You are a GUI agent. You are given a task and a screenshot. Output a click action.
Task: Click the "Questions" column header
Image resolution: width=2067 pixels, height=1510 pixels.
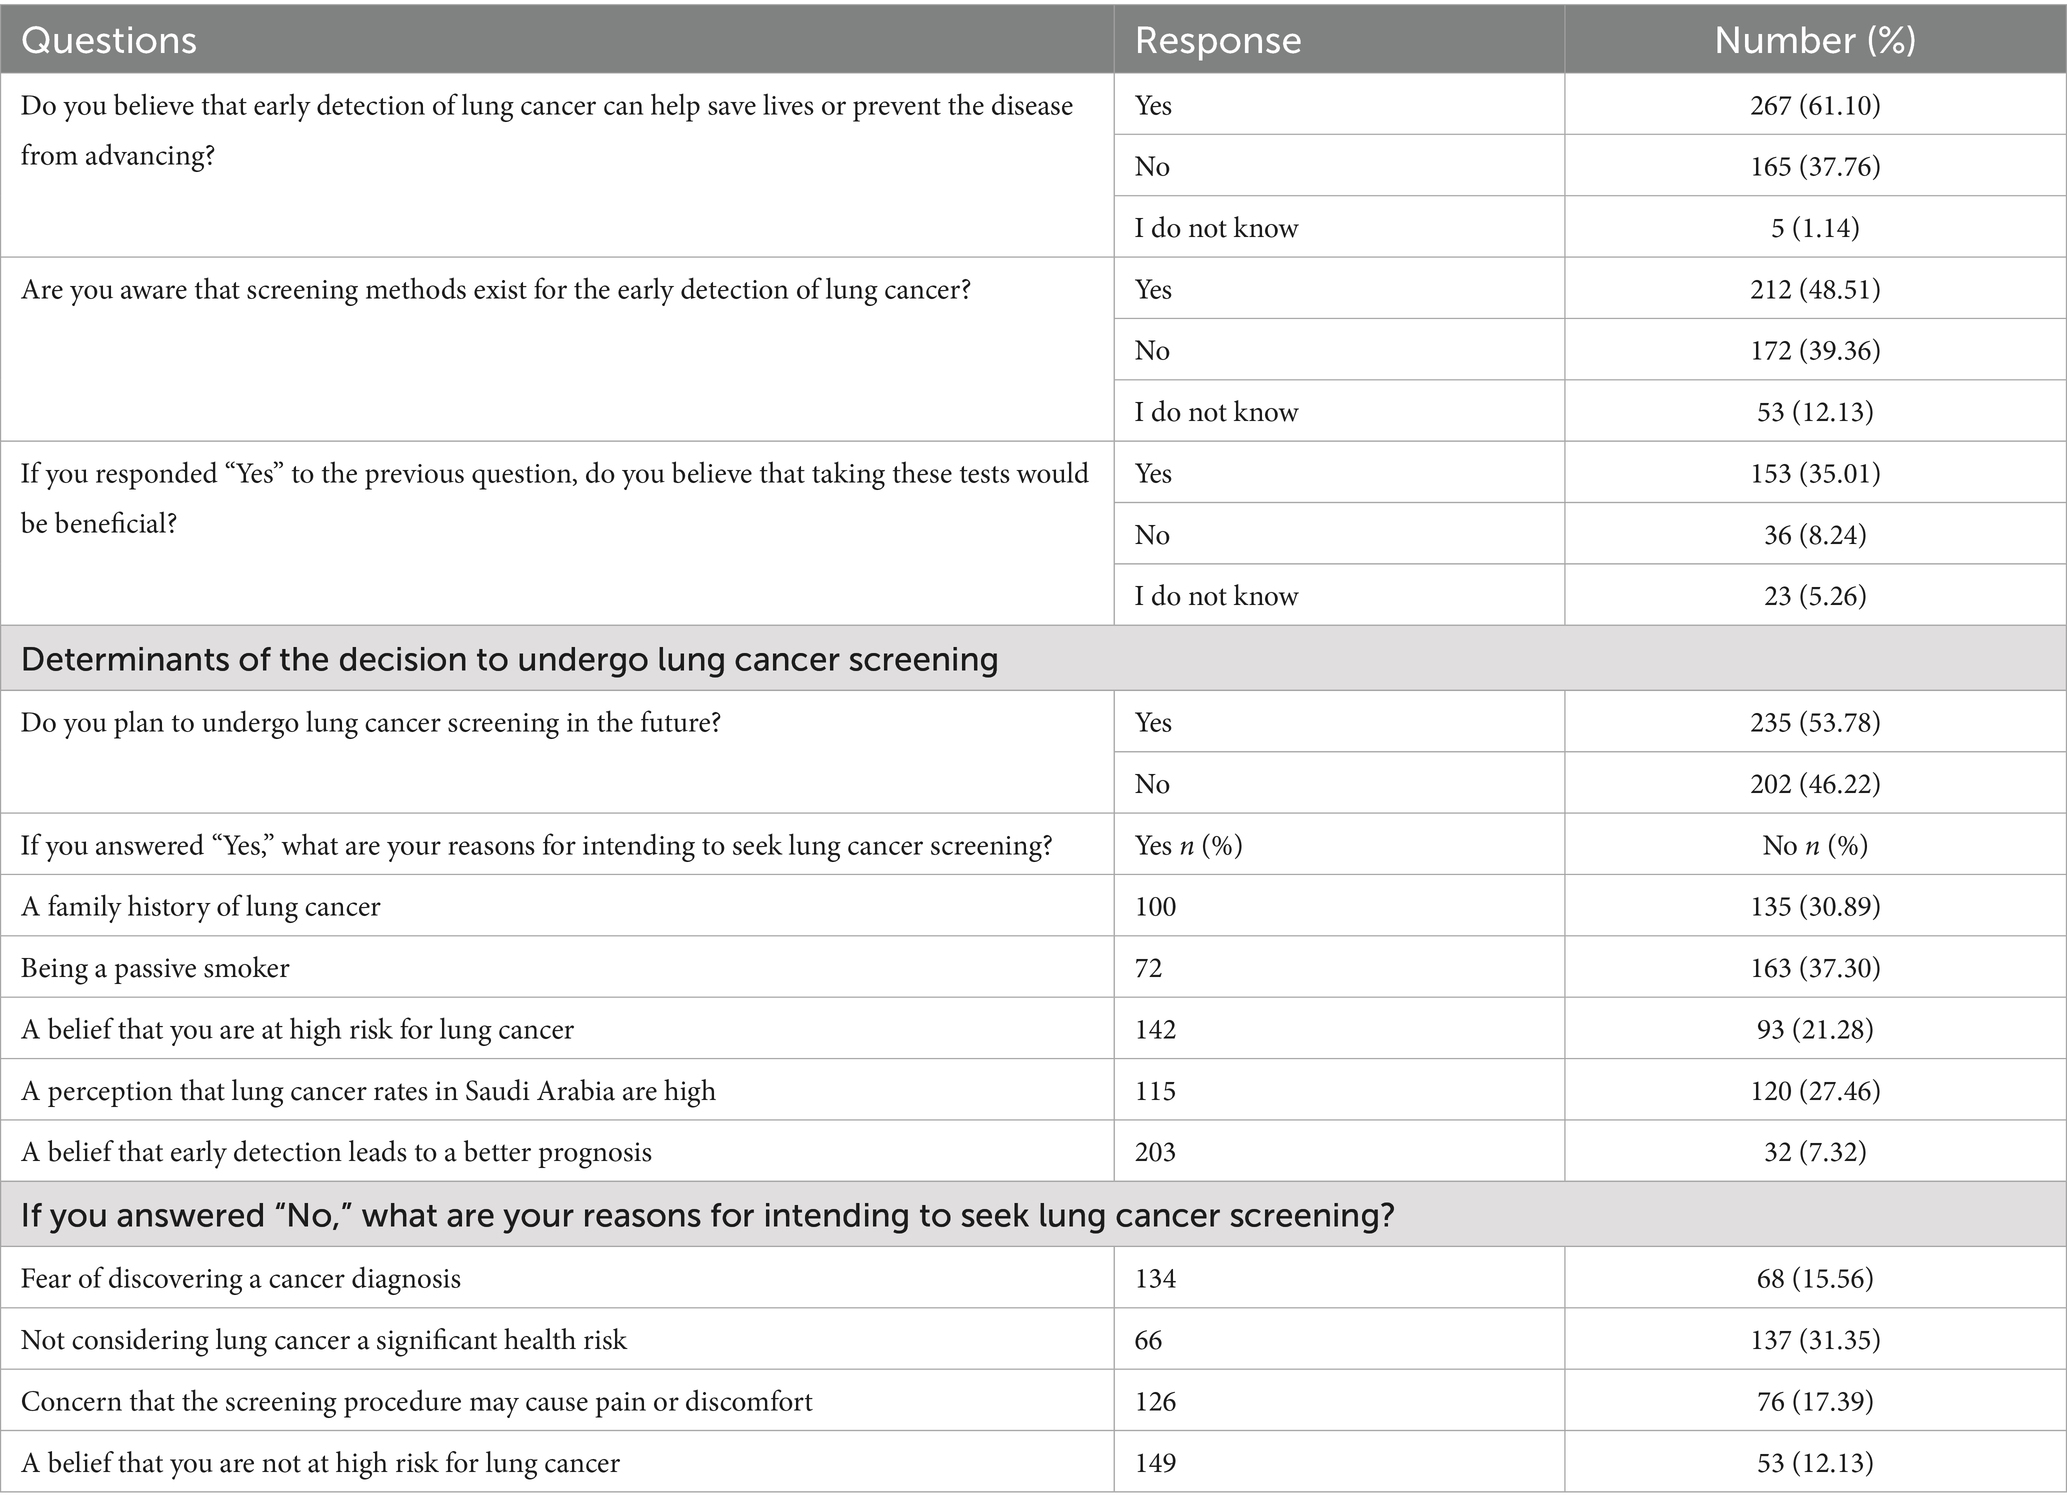click(109, 40)
